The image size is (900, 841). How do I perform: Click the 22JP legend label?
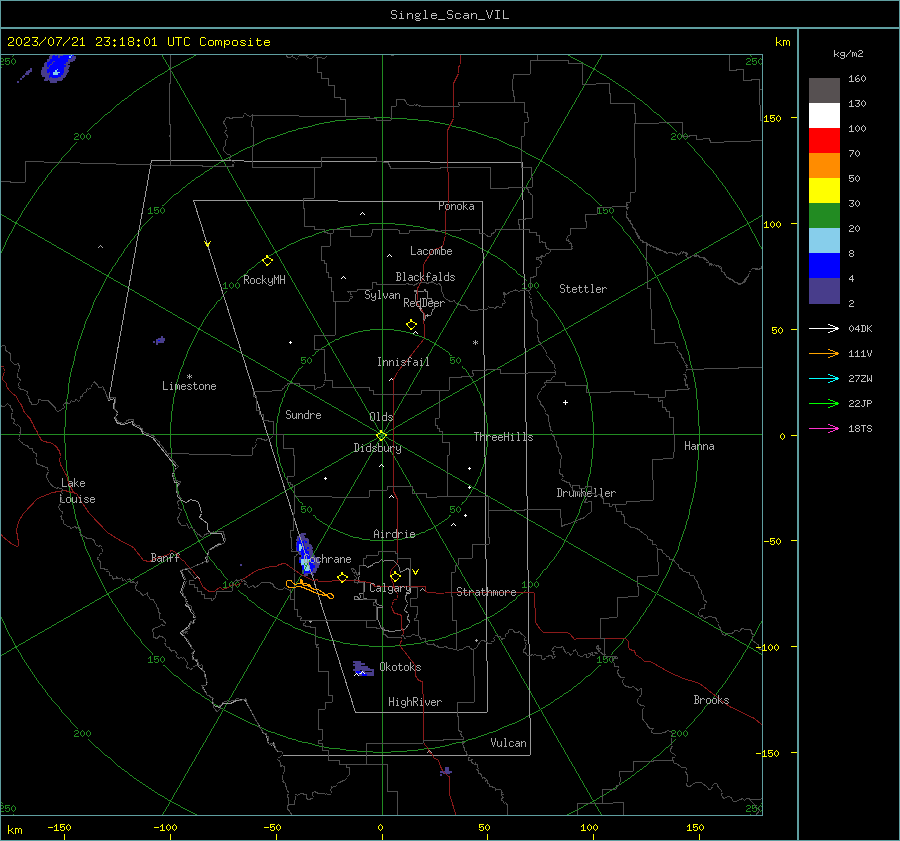tap(860, 404)
